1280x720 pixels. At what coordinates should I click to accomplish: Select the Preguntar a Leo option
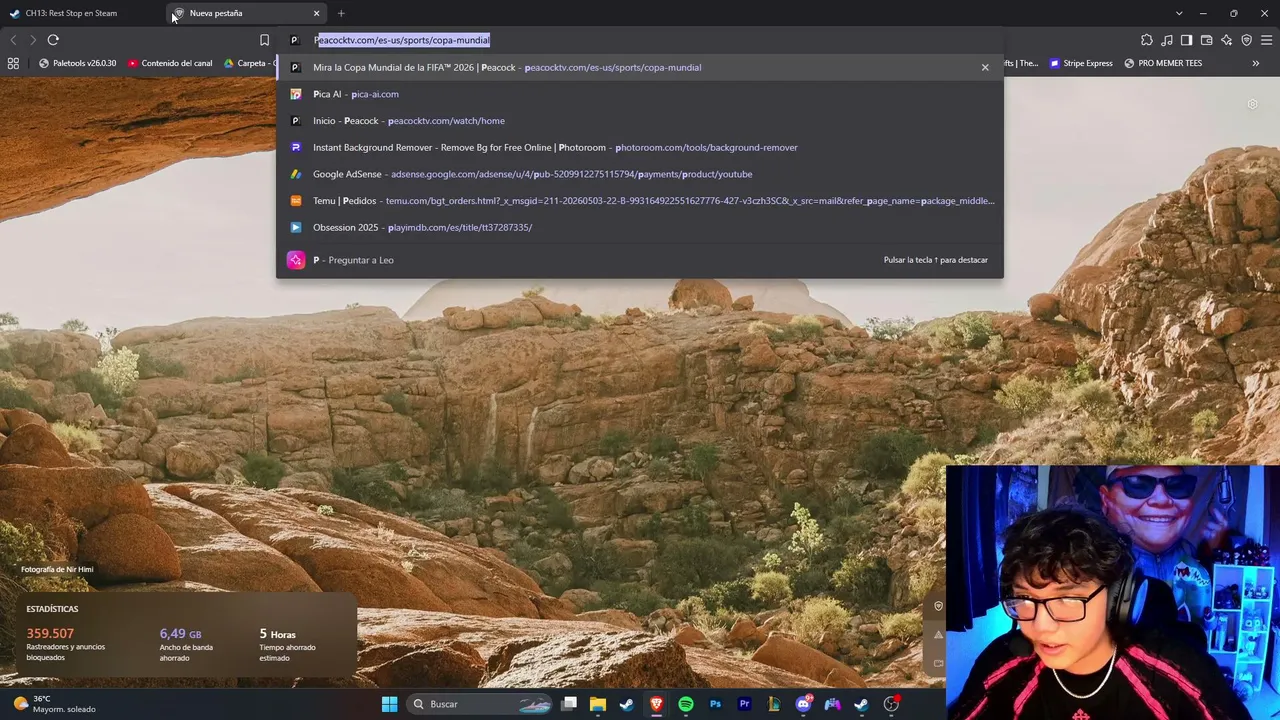pos(640,260)
